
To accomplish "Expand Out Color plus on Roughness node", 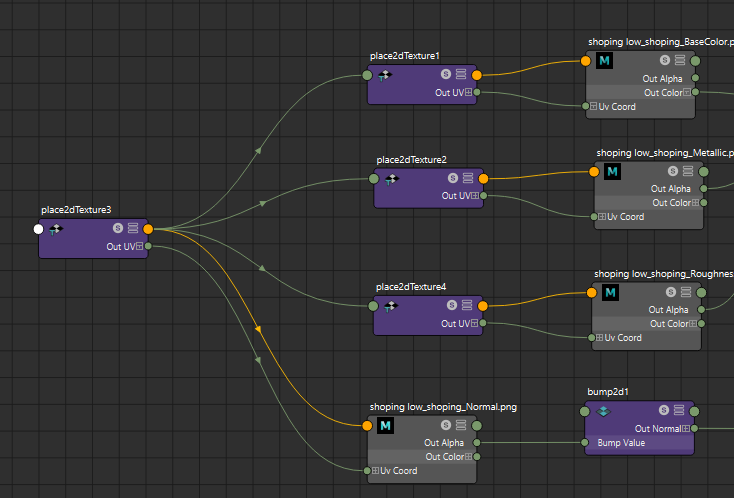I will pos(693,323).
